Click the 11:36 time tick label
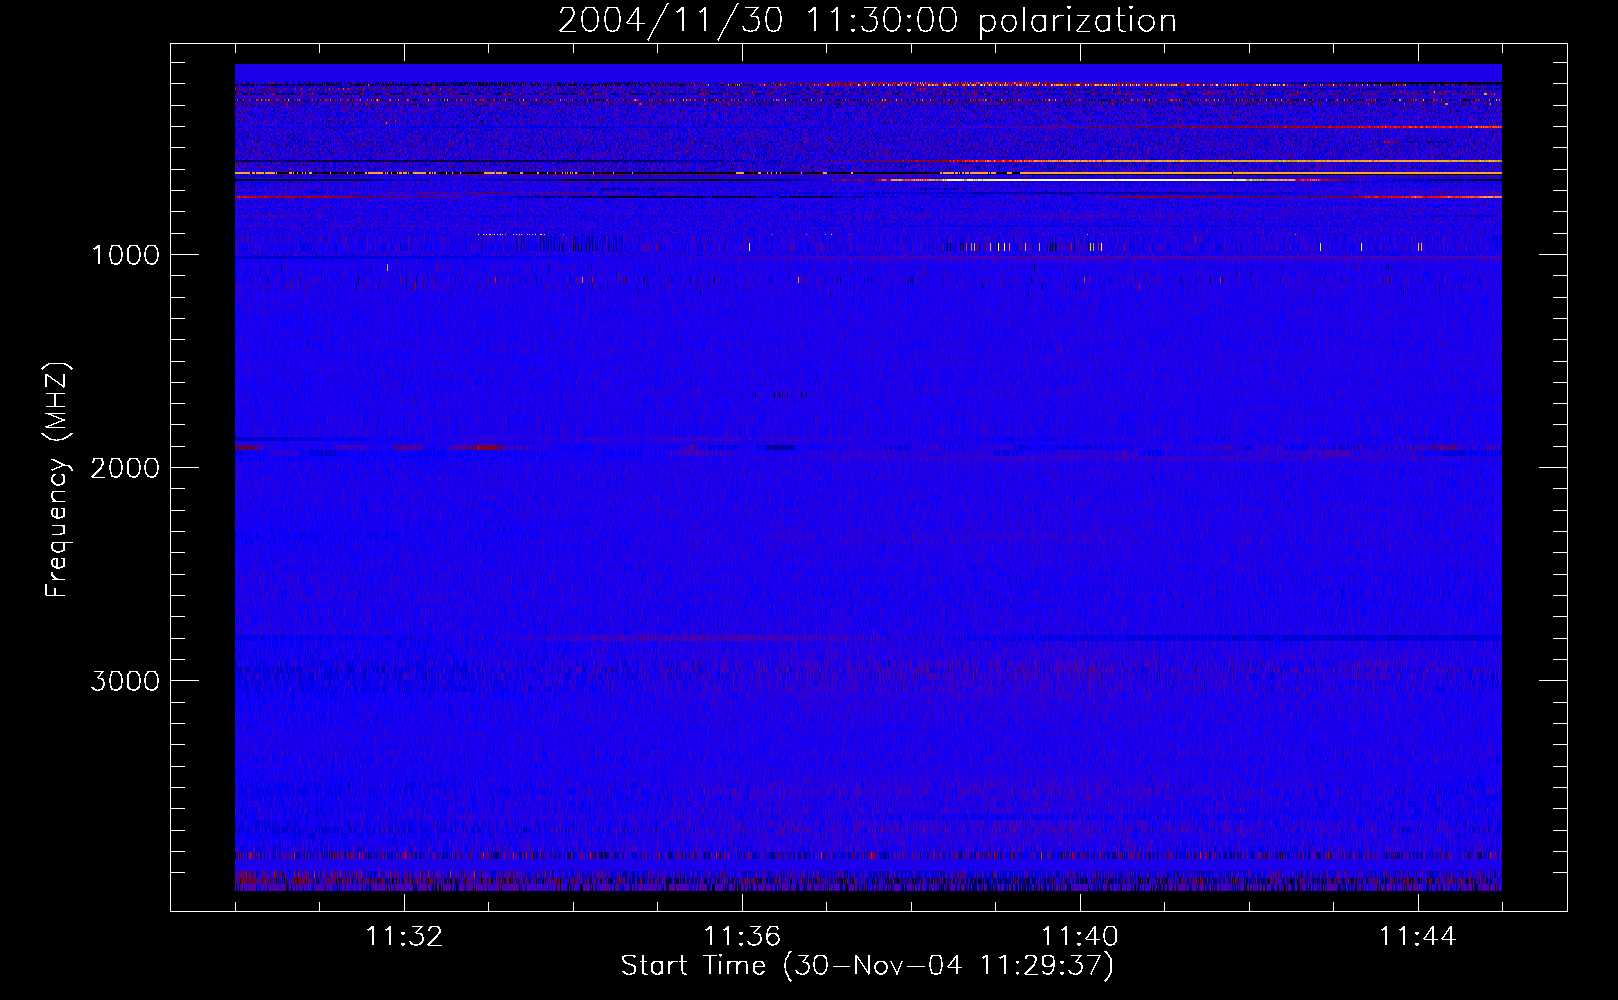Screen dimensions: 1618x1000 click(x=742, y=937)
